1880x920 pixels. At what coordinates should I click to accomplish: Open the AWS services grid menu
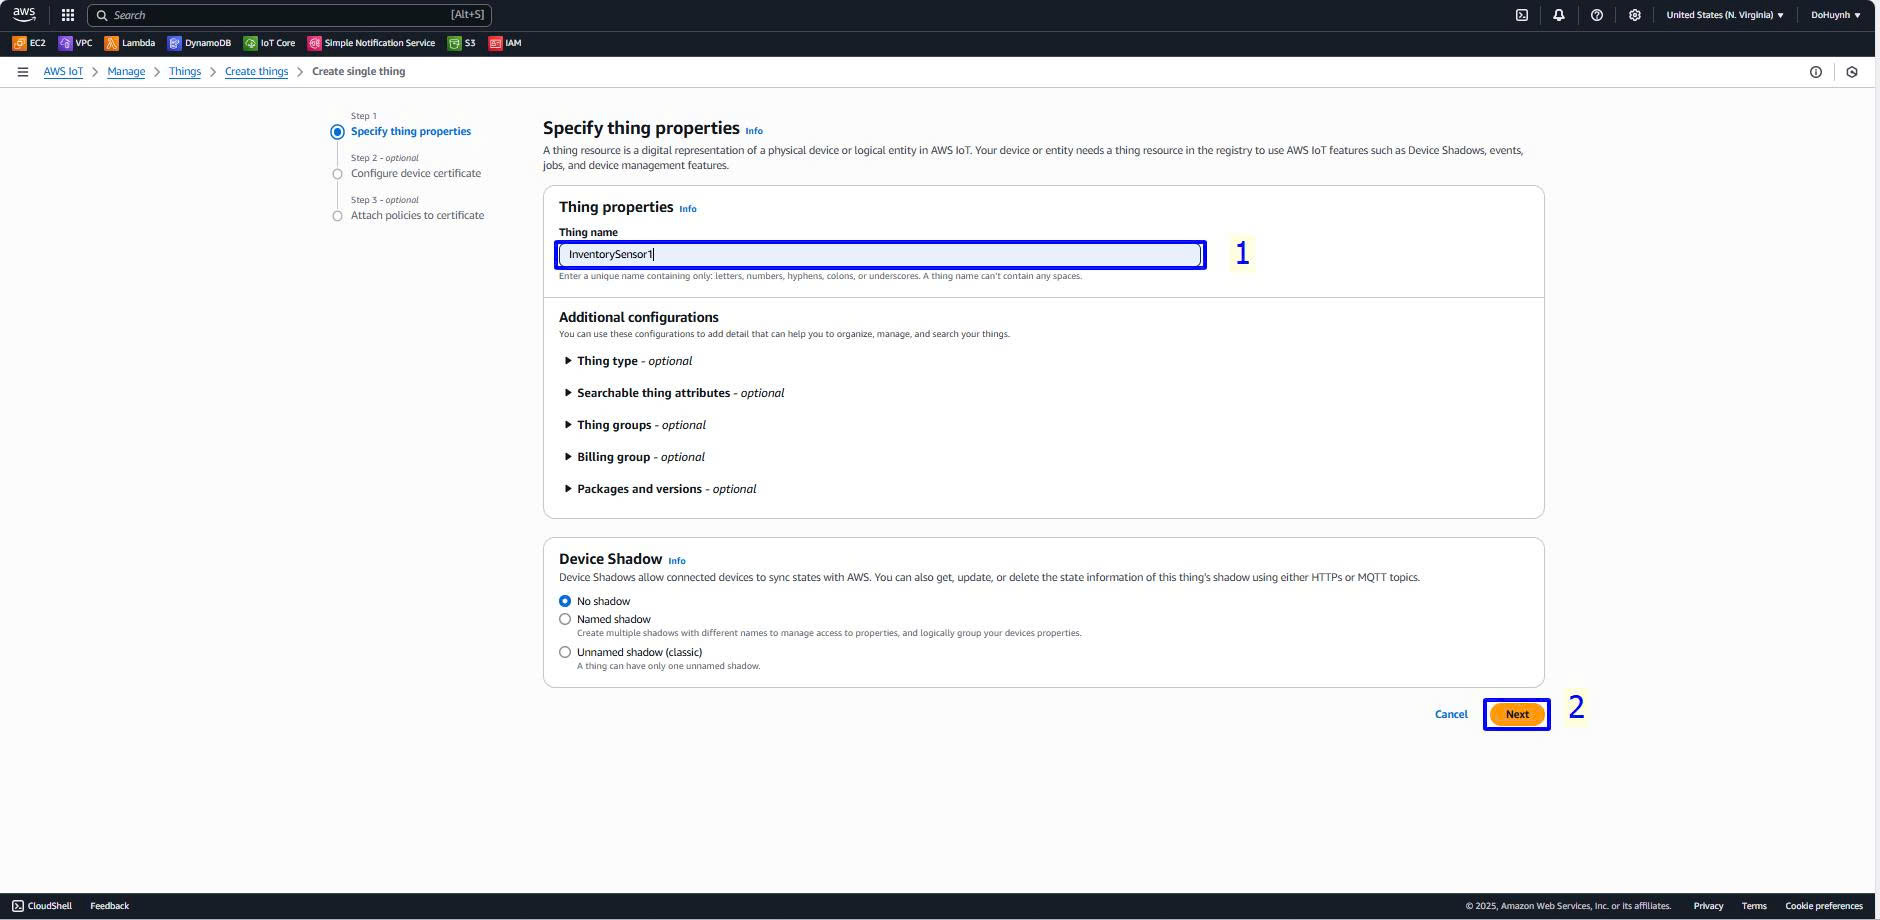click(x=67, y=15)
